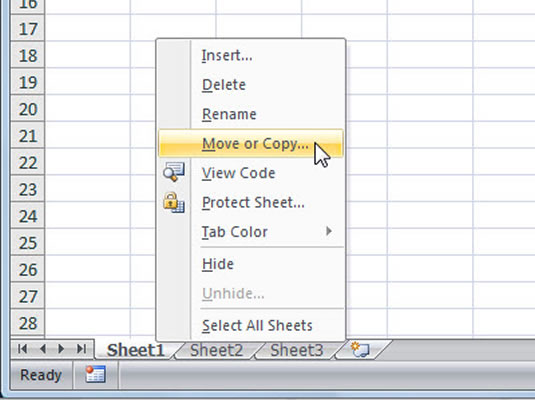Go to previous sheet navigation arrow

(x=43, y=348)
